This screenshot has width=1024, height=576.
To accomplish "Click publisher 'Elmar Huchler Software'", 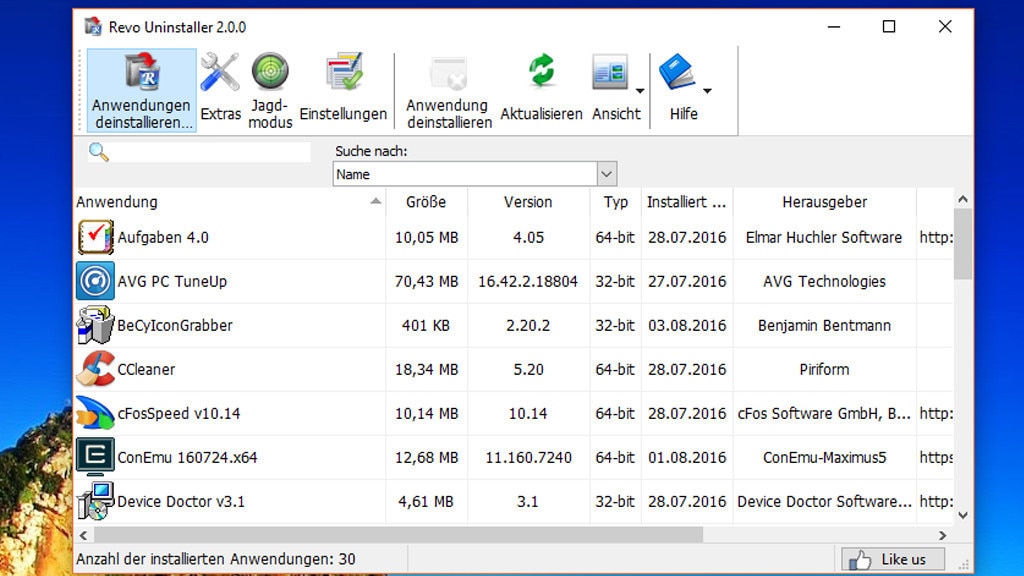I will pyautogui.click(x=824, y=238).
